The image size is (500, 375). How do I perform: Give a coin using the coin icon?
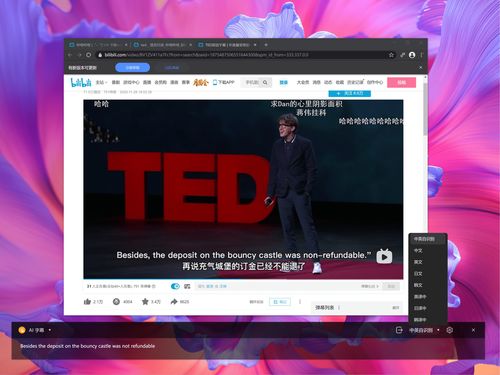click(116, 302)
